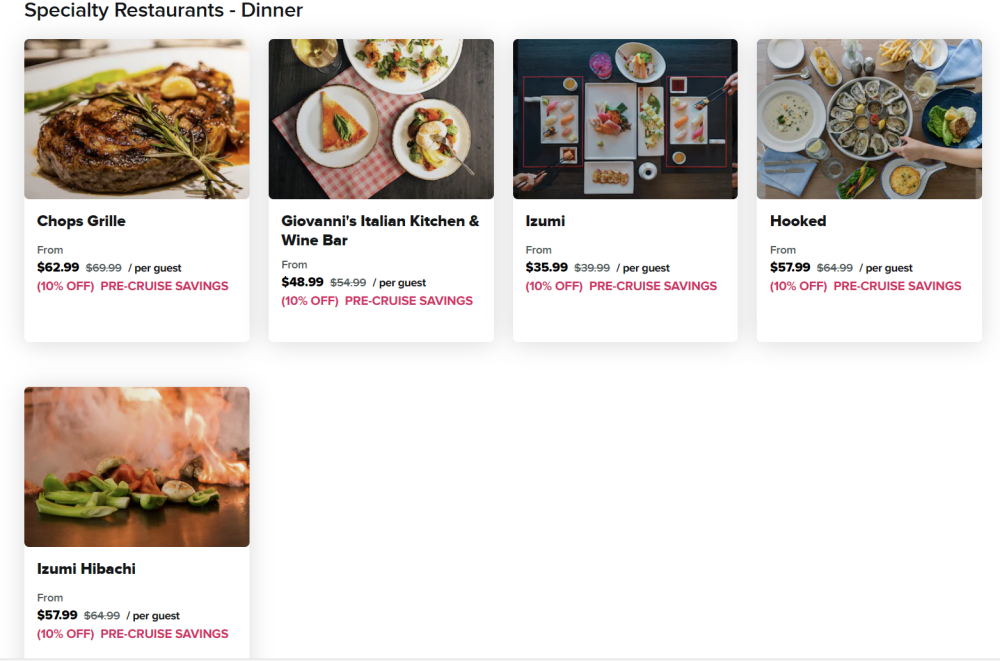Click Giovanni's $48.99 per guest price

(x=302, y=282)
